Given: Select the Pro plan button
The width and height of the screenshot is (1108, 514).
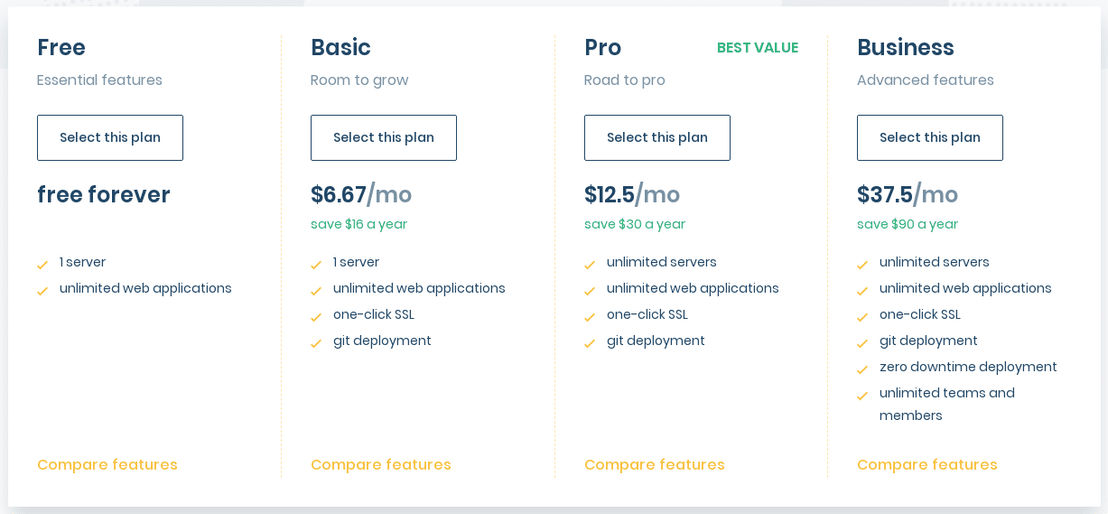Looking at the screenshot, I should [657, 138].
